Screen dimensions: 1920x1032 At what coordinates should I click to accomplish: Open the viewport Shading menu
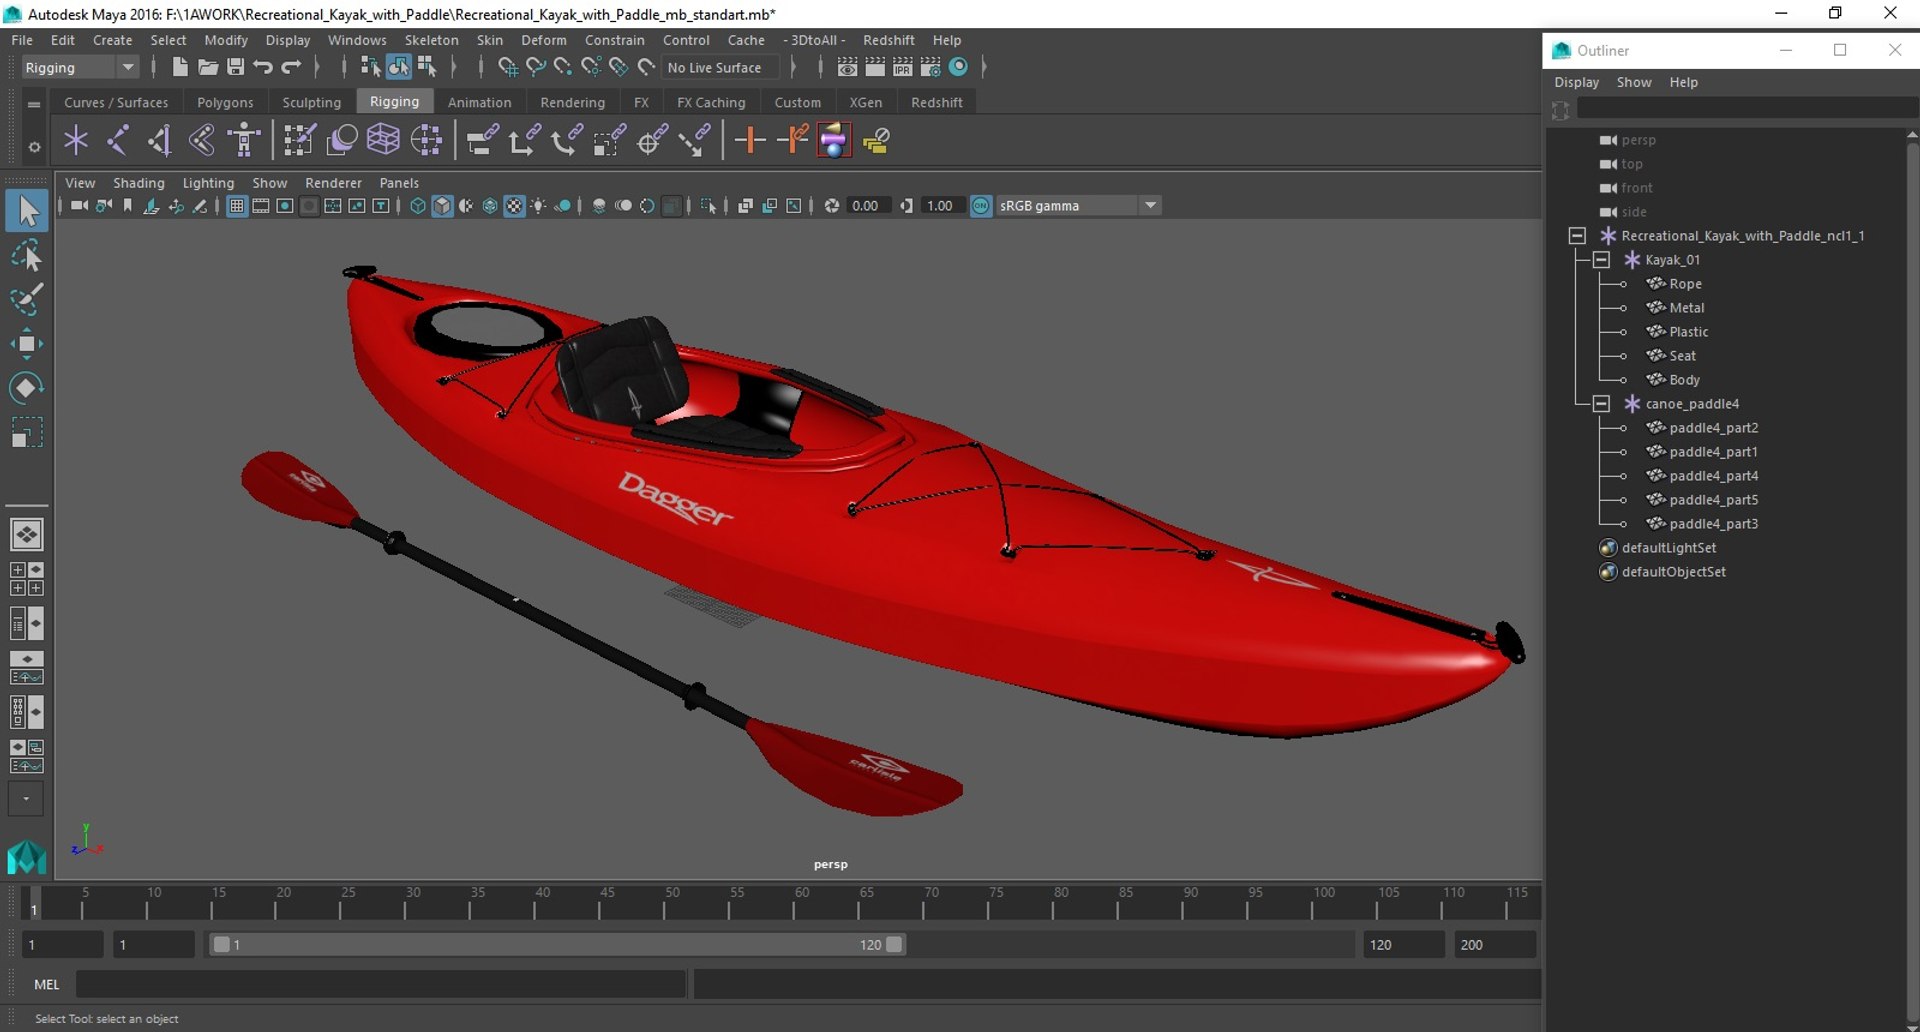(x=138, y=183)
